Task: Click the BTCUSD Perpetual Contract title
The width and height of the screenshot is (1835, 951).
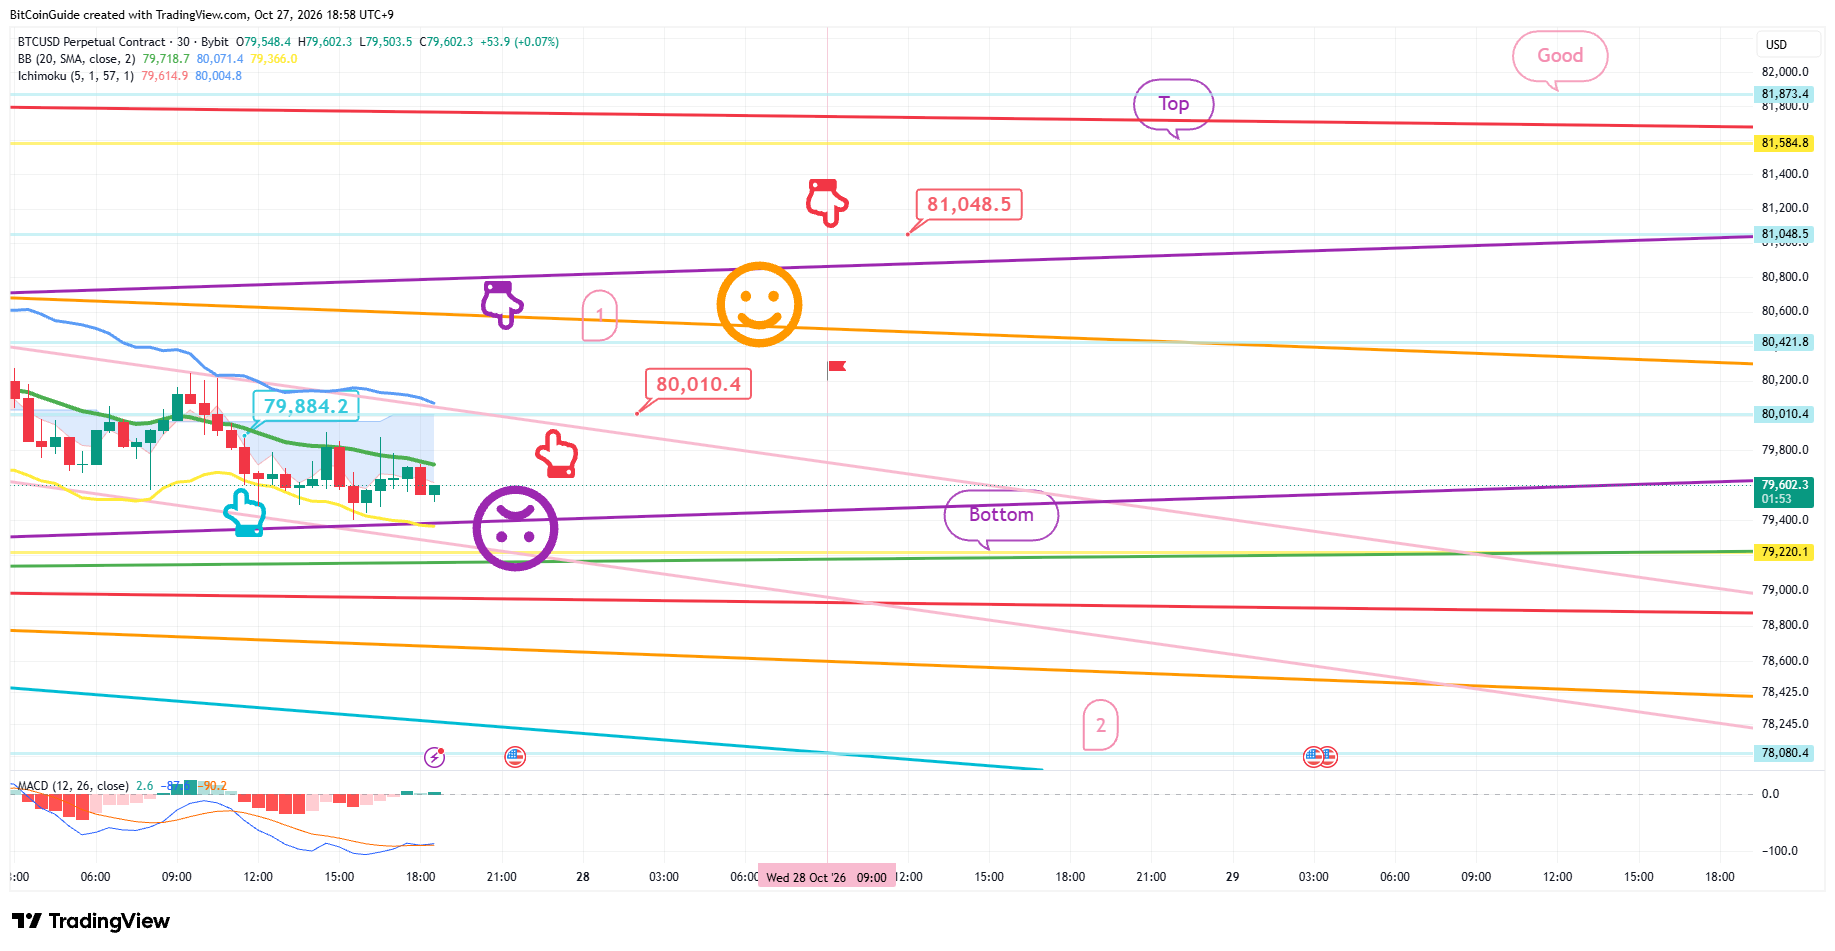Action: (x=92, y=42)
